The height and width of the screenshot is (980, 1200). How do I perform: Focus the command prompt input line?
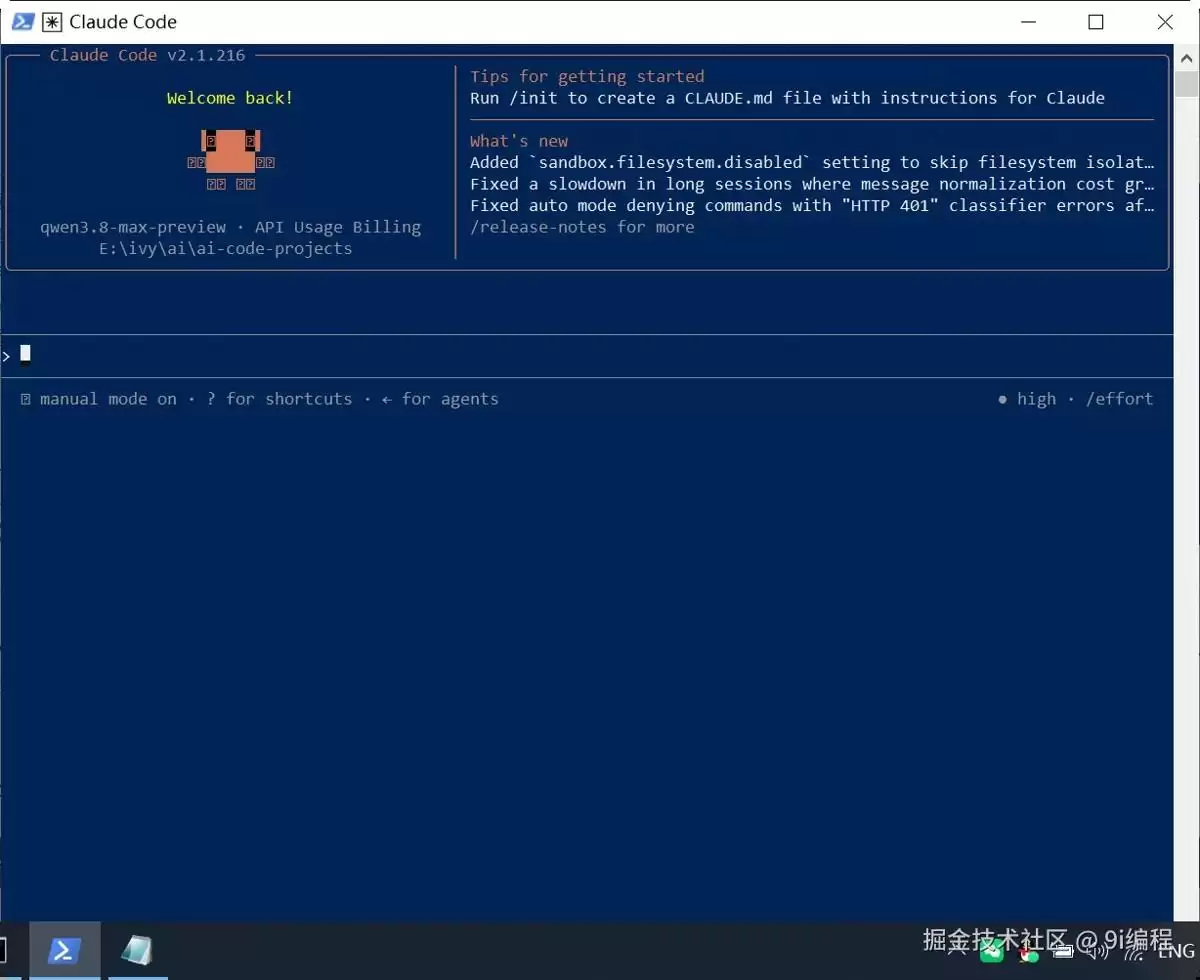[x=588, y=356]
